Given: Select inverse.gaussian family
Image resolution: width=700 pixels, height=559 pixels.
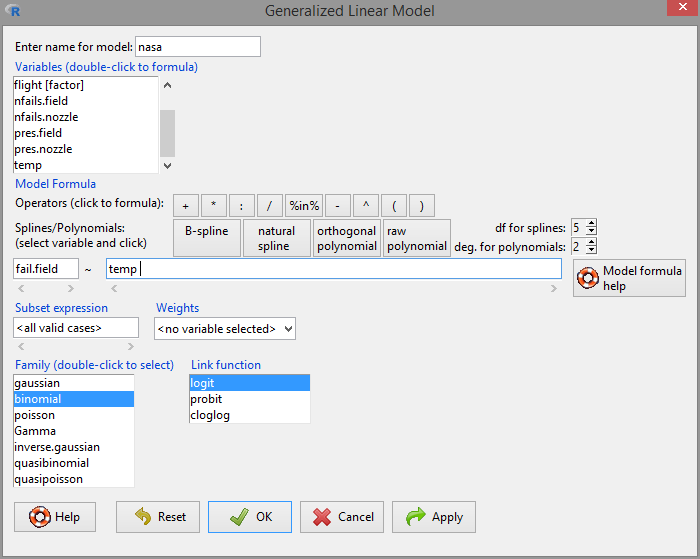Looking at the screenshot, I should 74,447.
